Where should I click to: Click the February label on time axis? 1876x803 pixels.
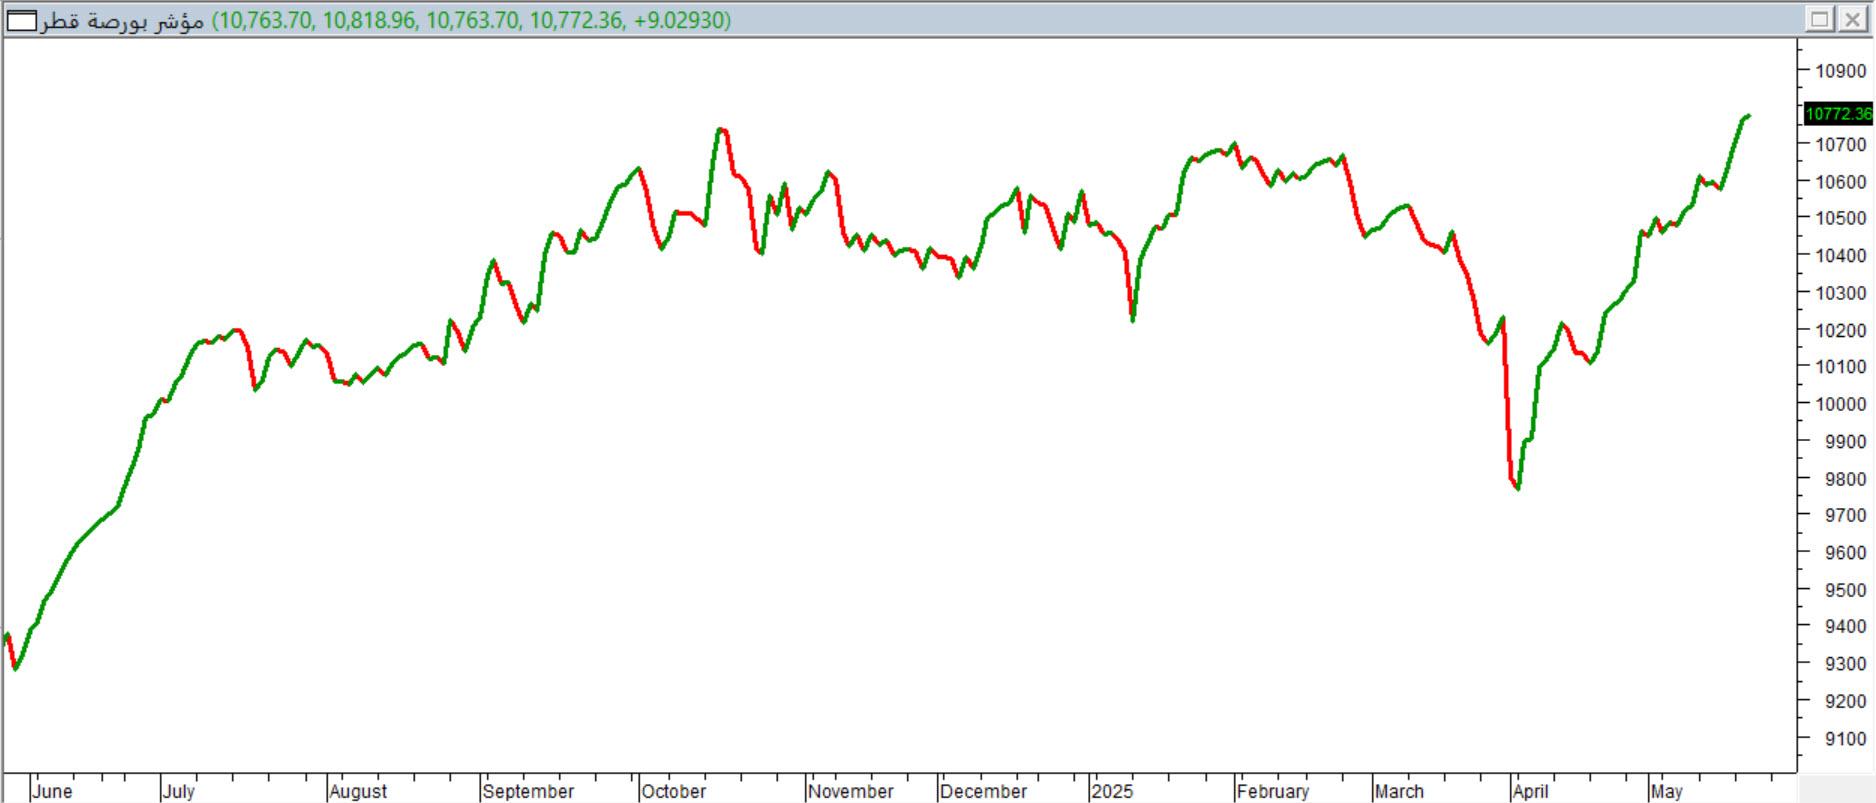coord(1273,791)
